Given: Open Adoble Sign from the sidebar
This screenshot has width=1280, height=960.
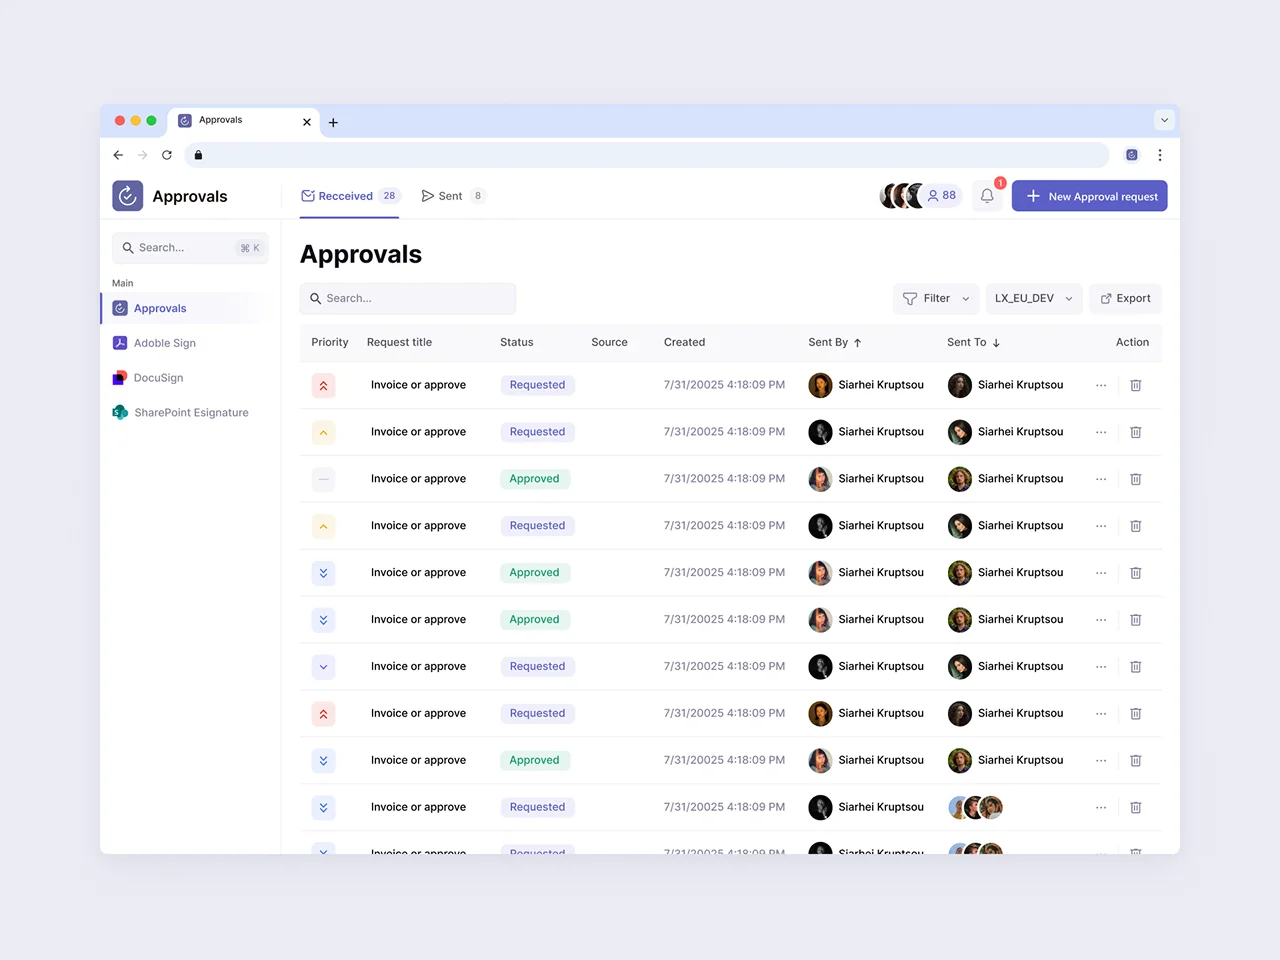Looking at the screenshot, I should pos(165,343).
